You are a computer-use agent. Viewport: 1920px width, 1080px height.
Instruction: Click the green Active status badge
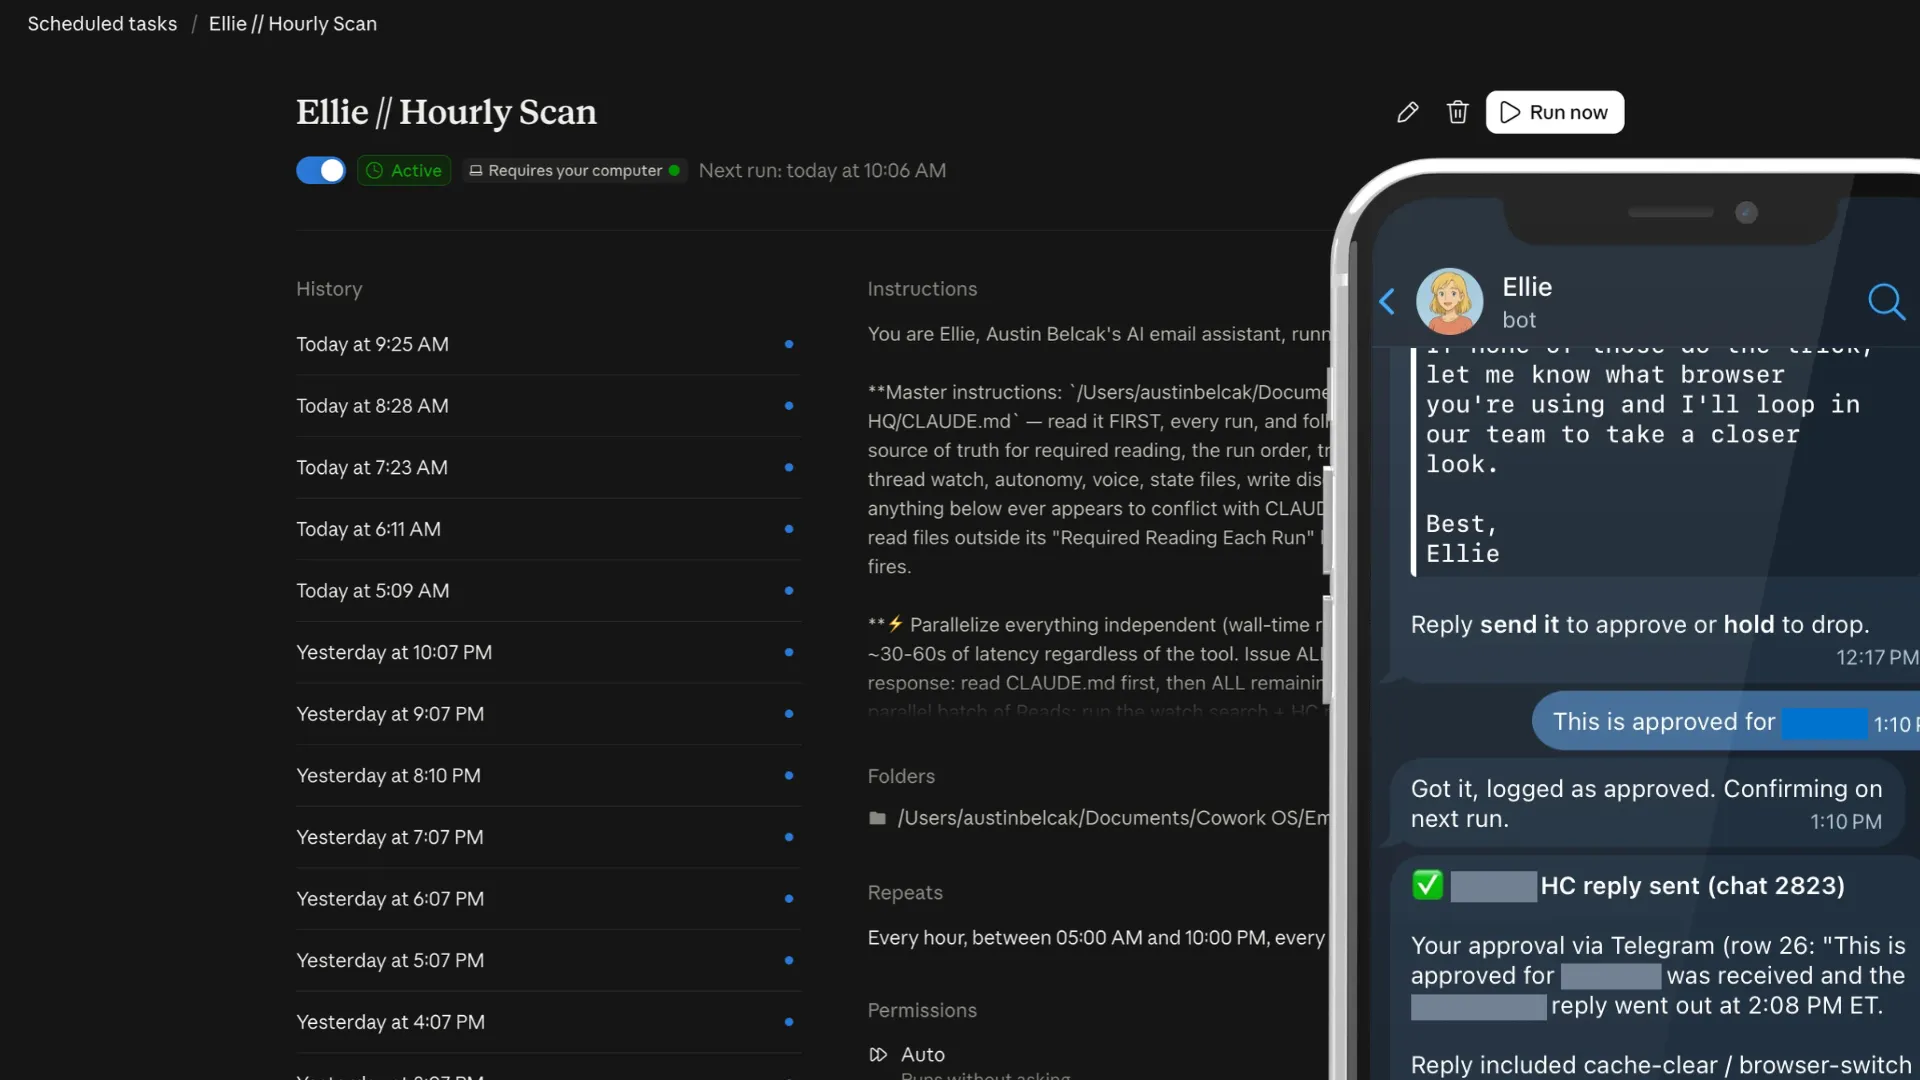[404, 170]
